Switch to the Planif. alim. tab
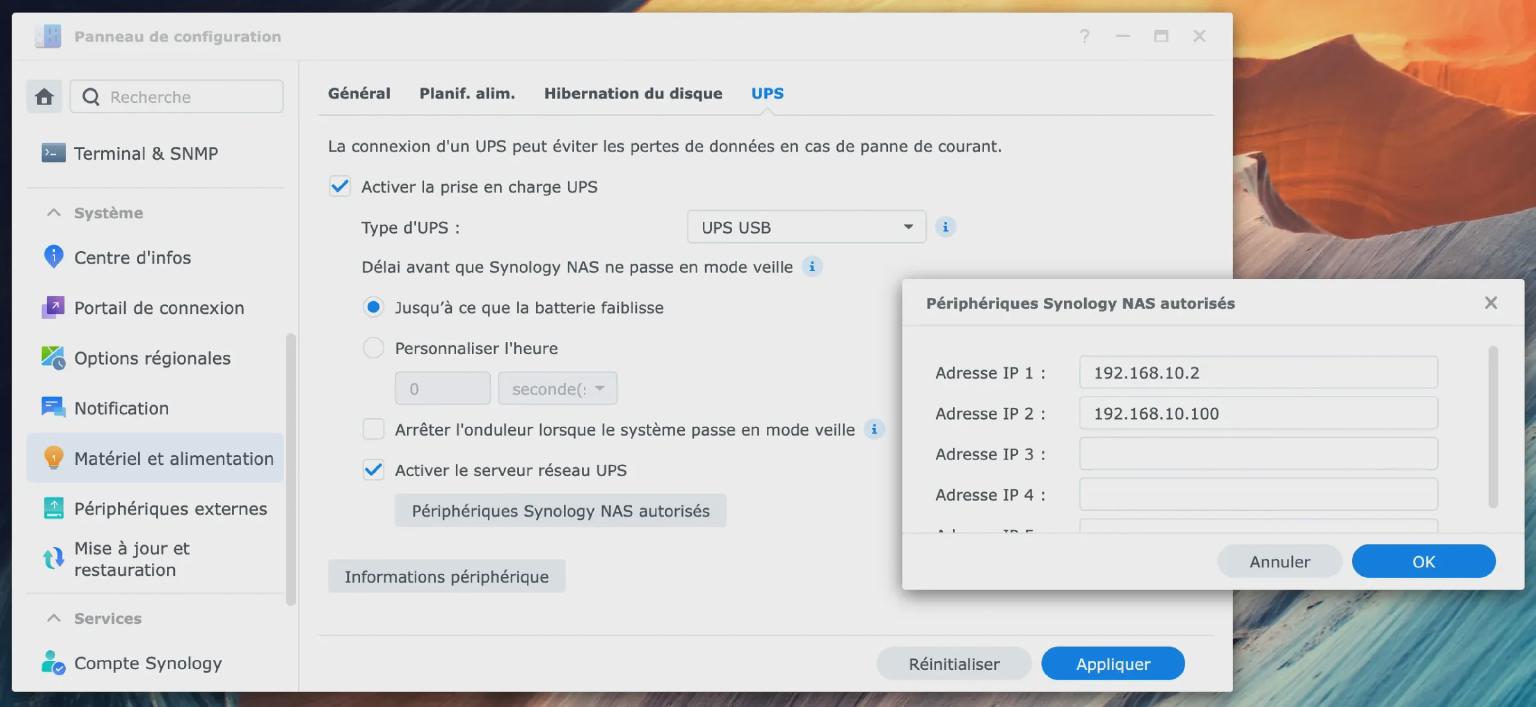The image size is (1536, 707). [x=467, y=93]
